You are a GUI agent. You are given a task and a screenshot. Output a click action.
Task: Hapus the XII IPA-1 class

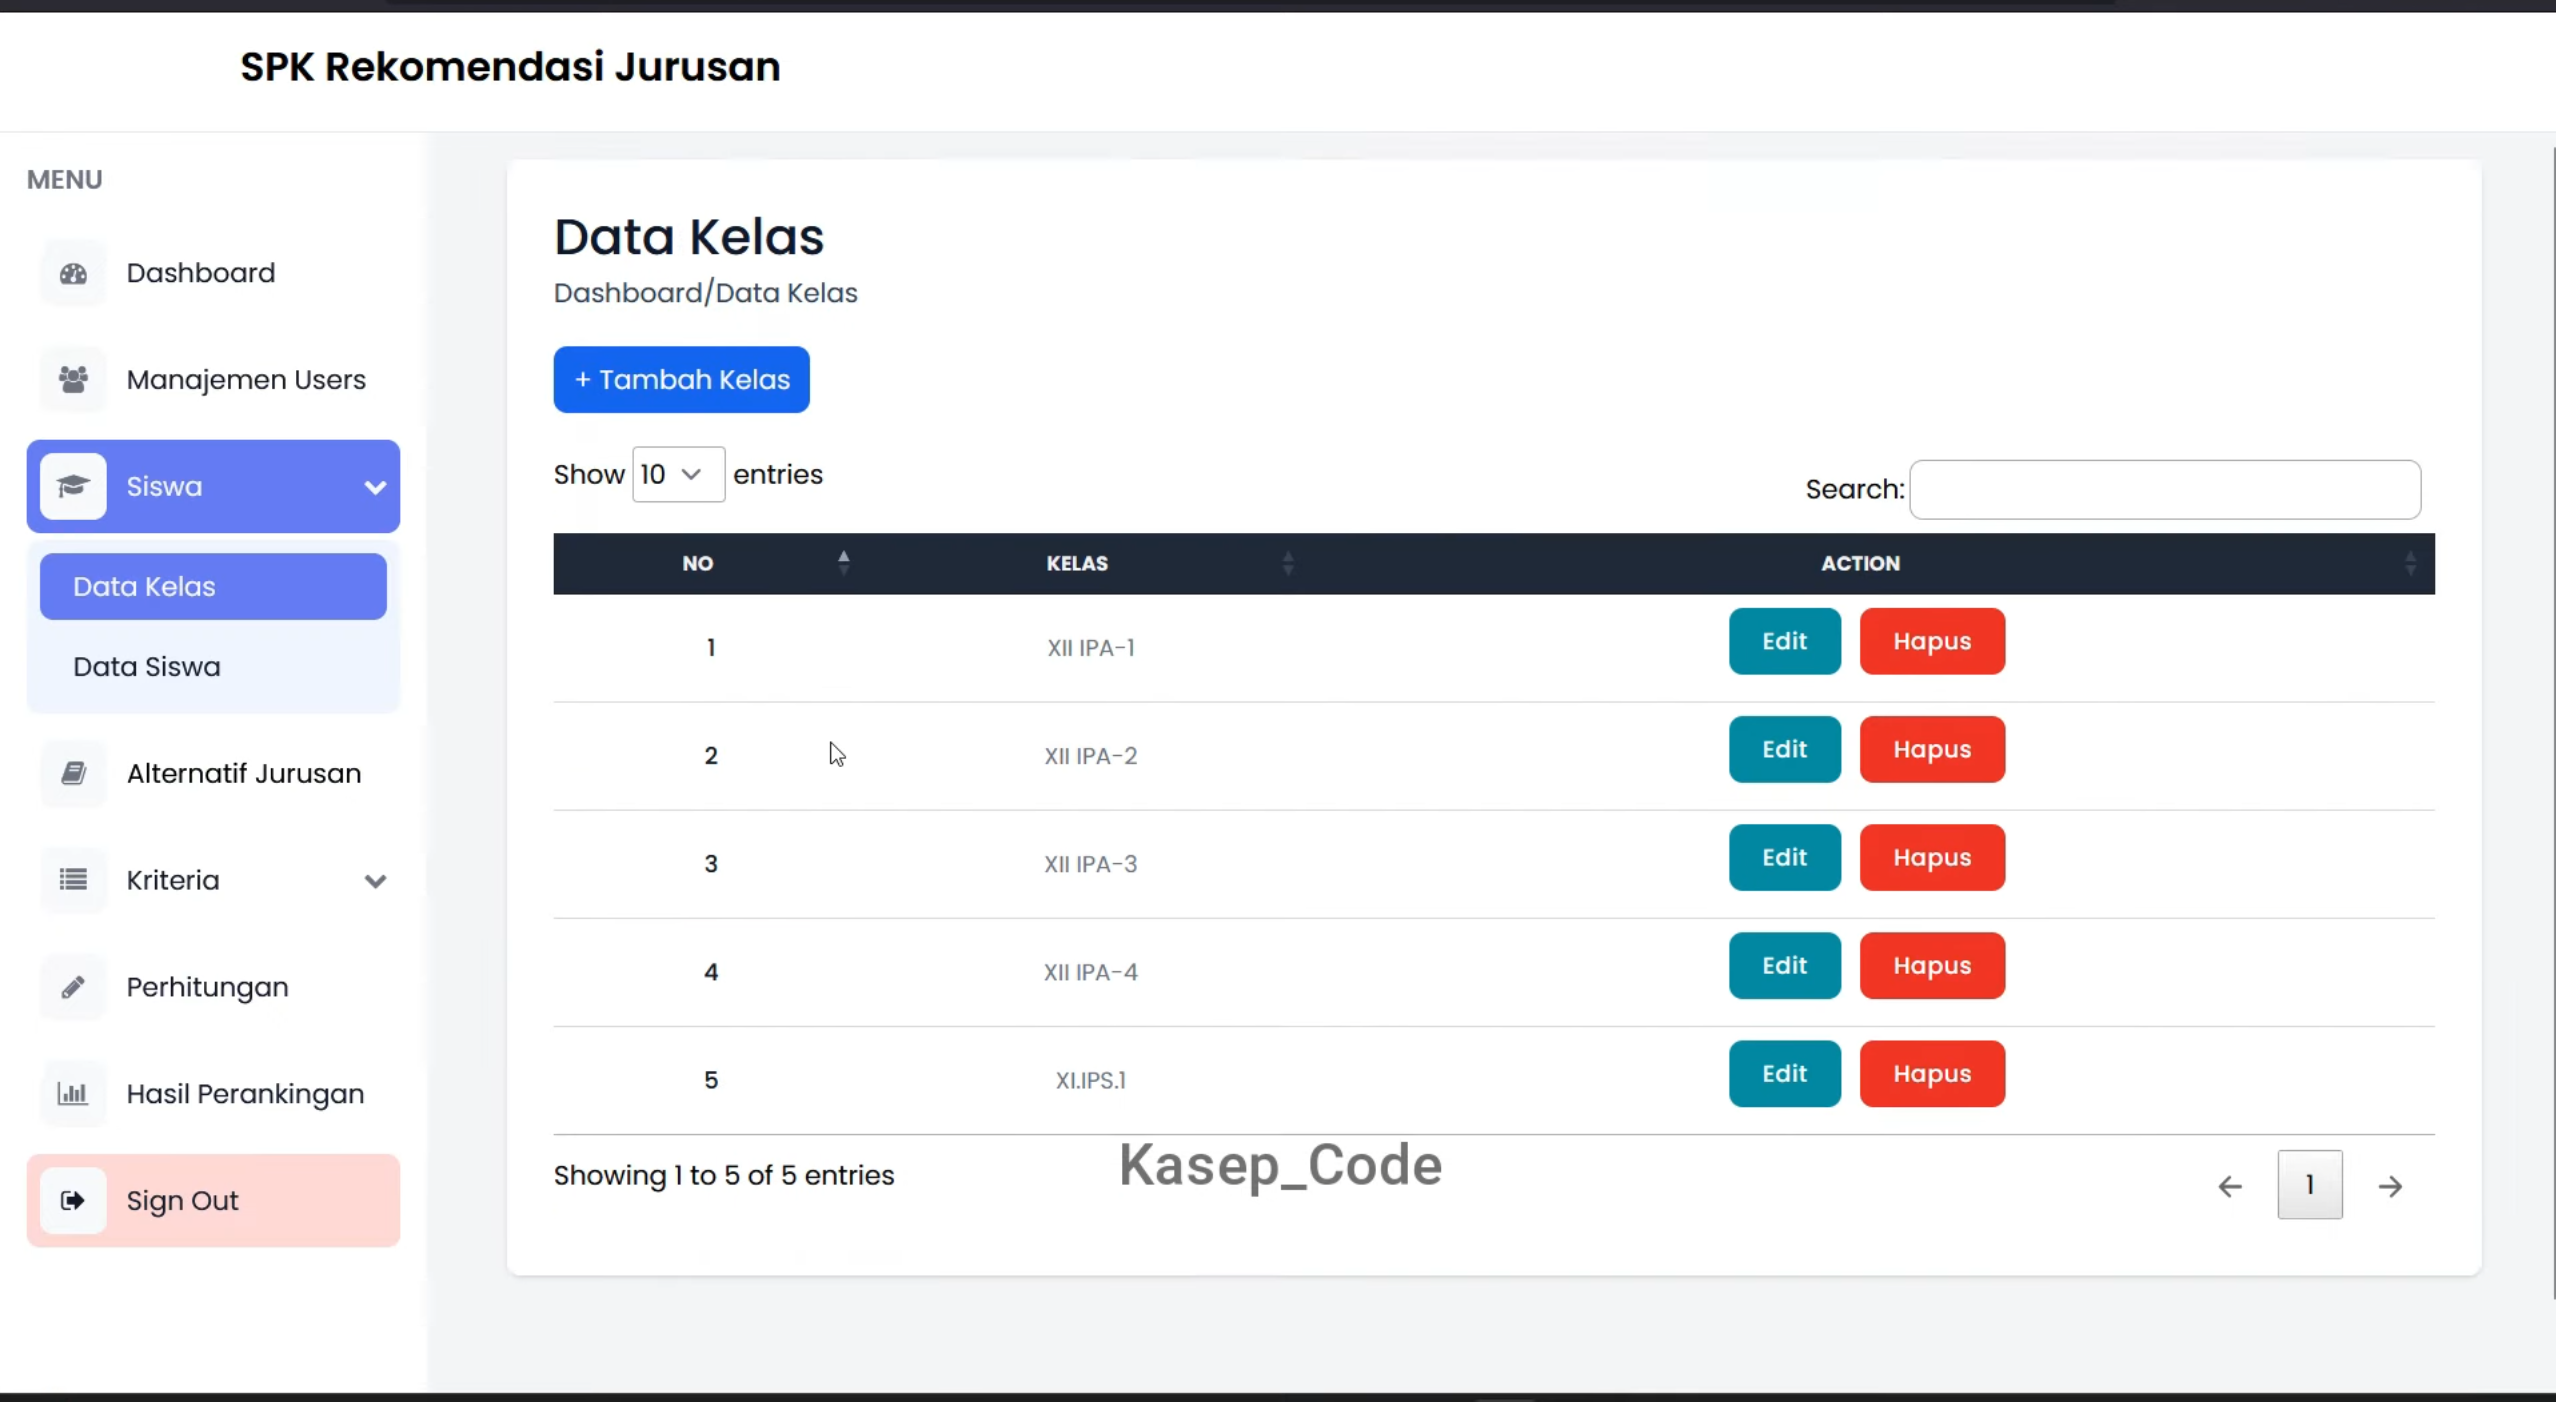click(1932, 641)
